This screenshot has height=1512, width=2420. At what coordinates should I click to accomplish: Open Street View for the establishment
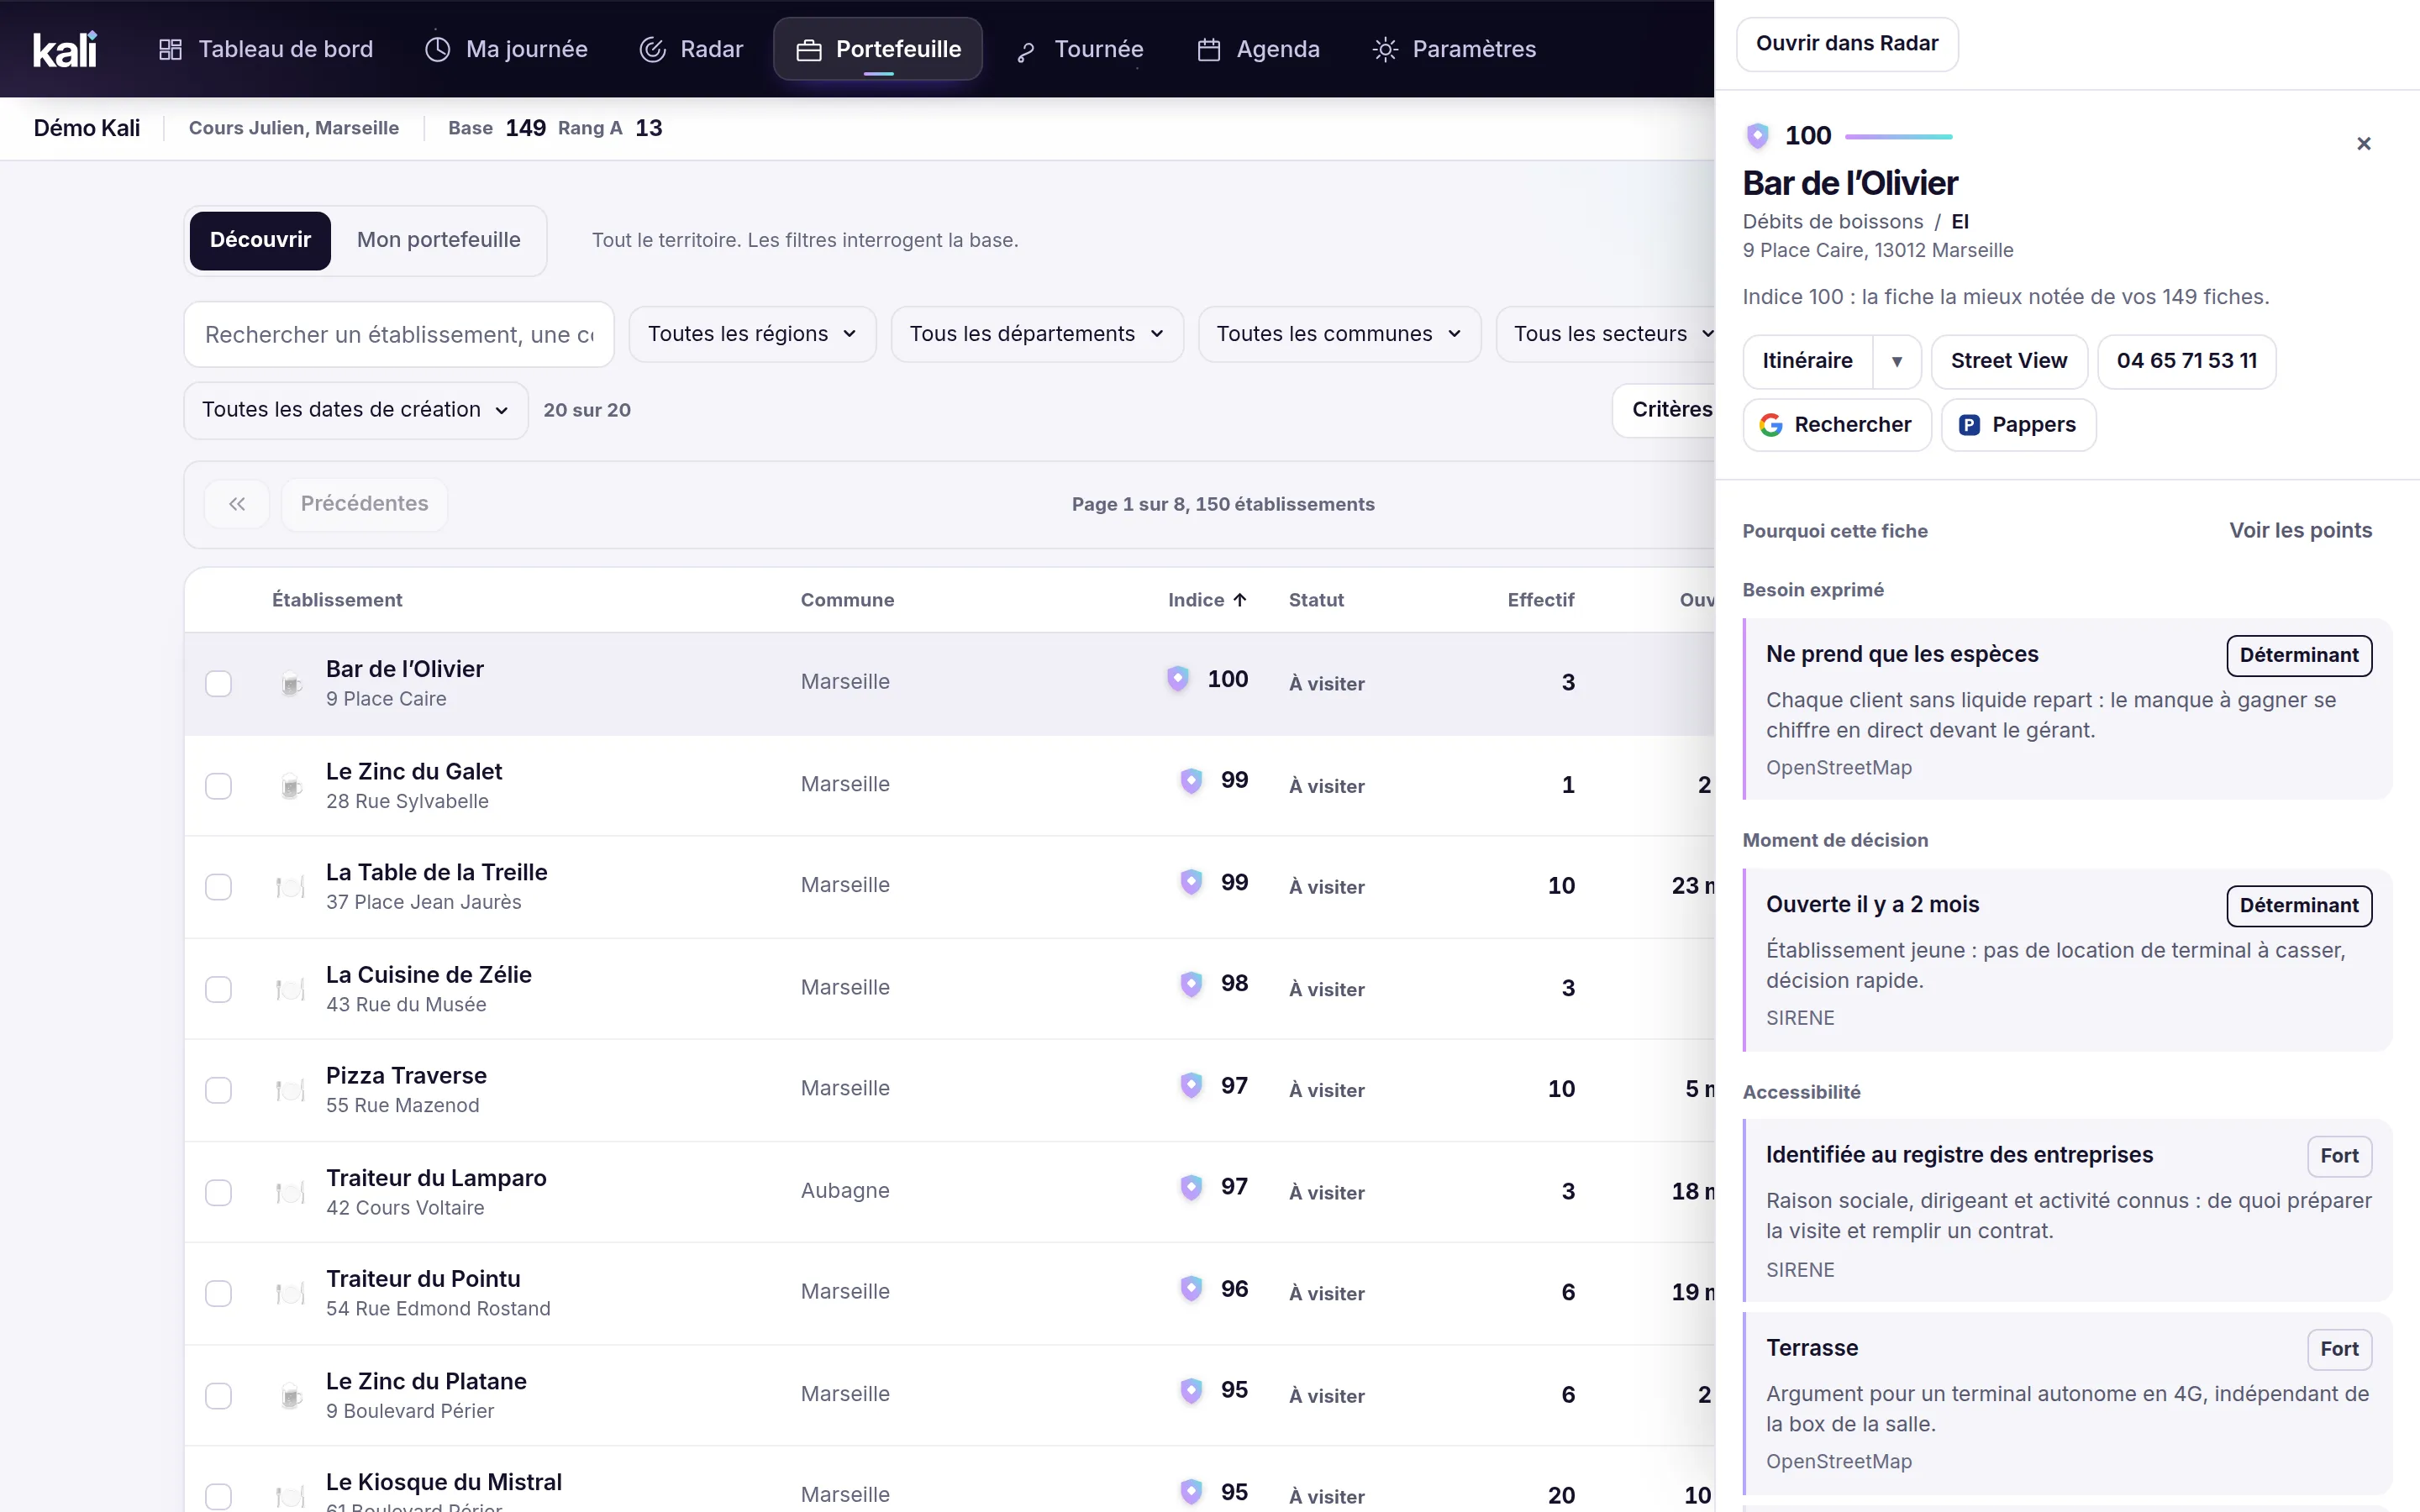(2009, 362)
